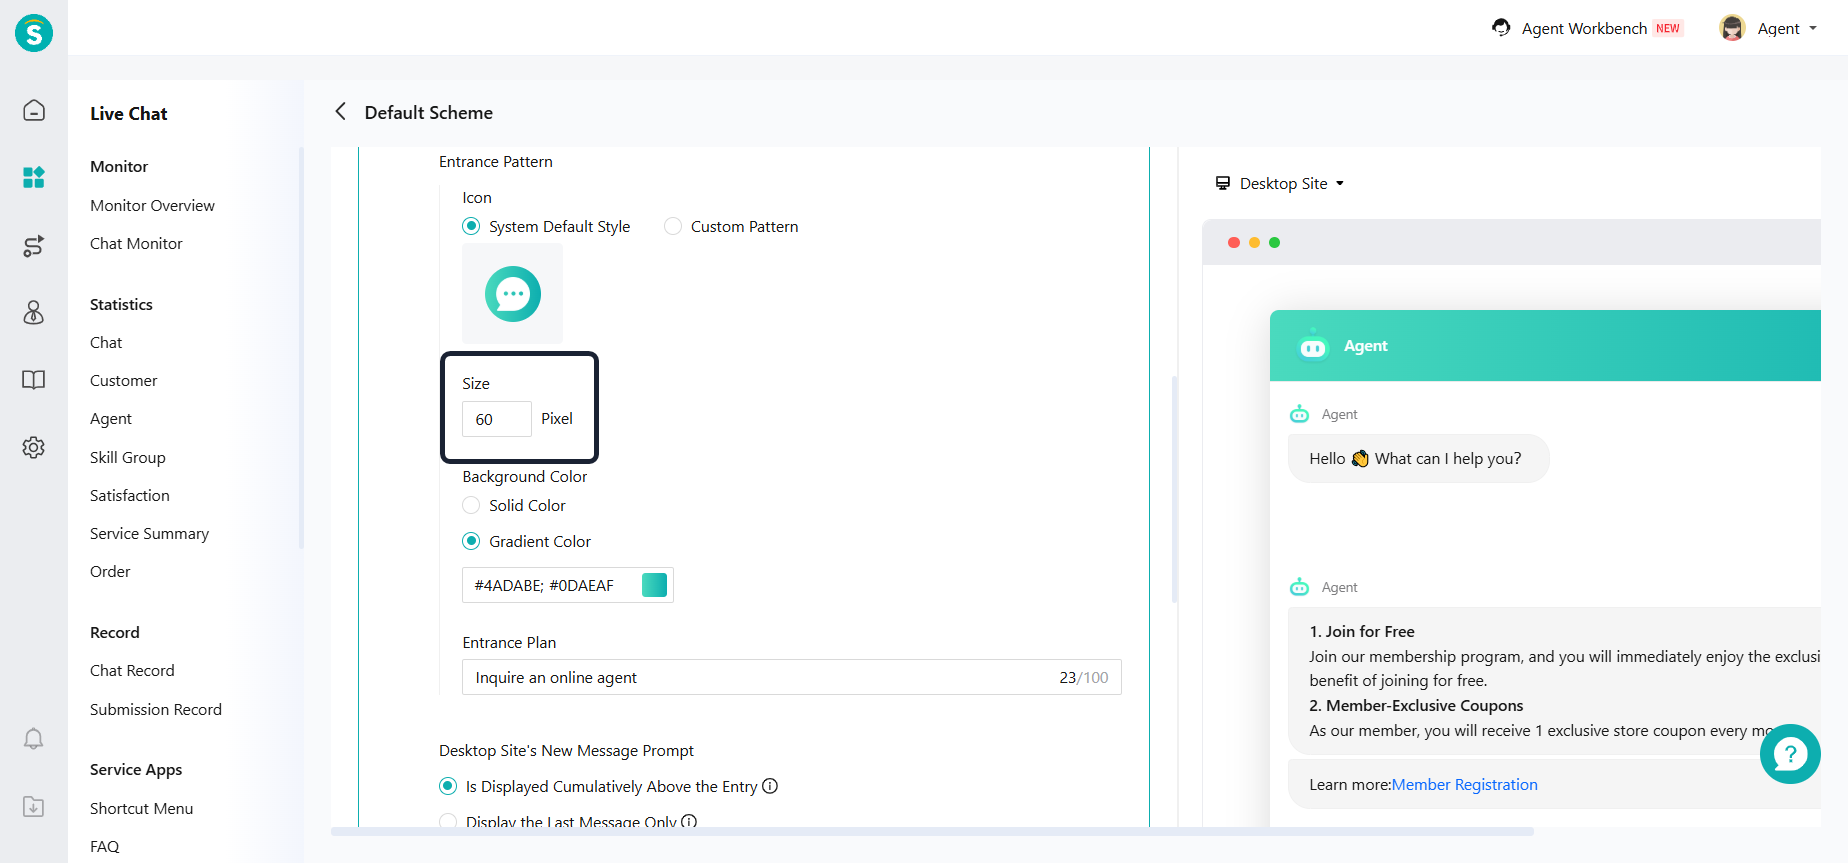Open Chat Monitor in the sidebar

point(136,244)
